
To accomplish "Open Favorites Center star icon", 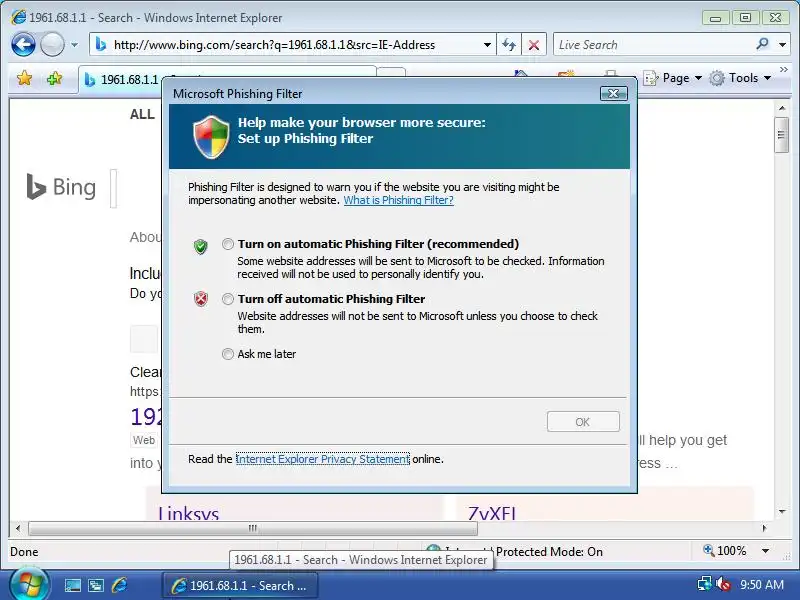I will point(24,78).
